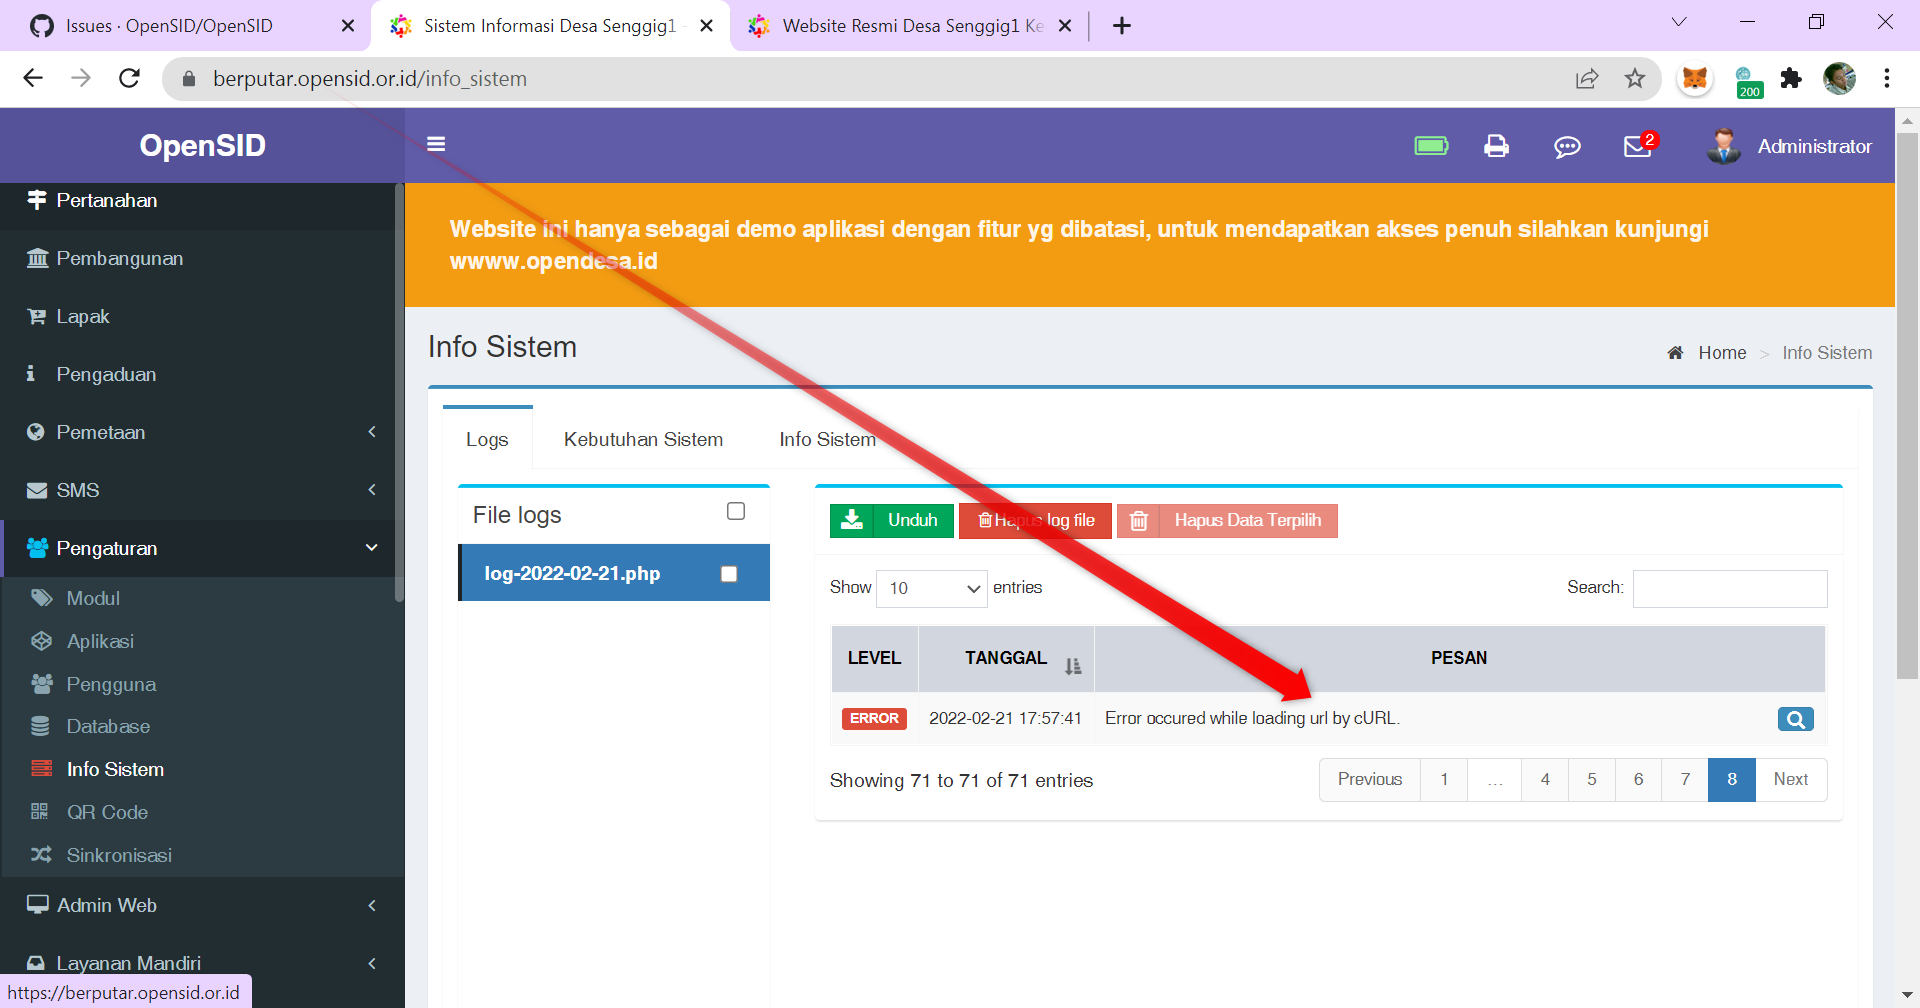Open the Show entries dropdown
This screenshot has width=1920, height=1008.
click(930, 588)
